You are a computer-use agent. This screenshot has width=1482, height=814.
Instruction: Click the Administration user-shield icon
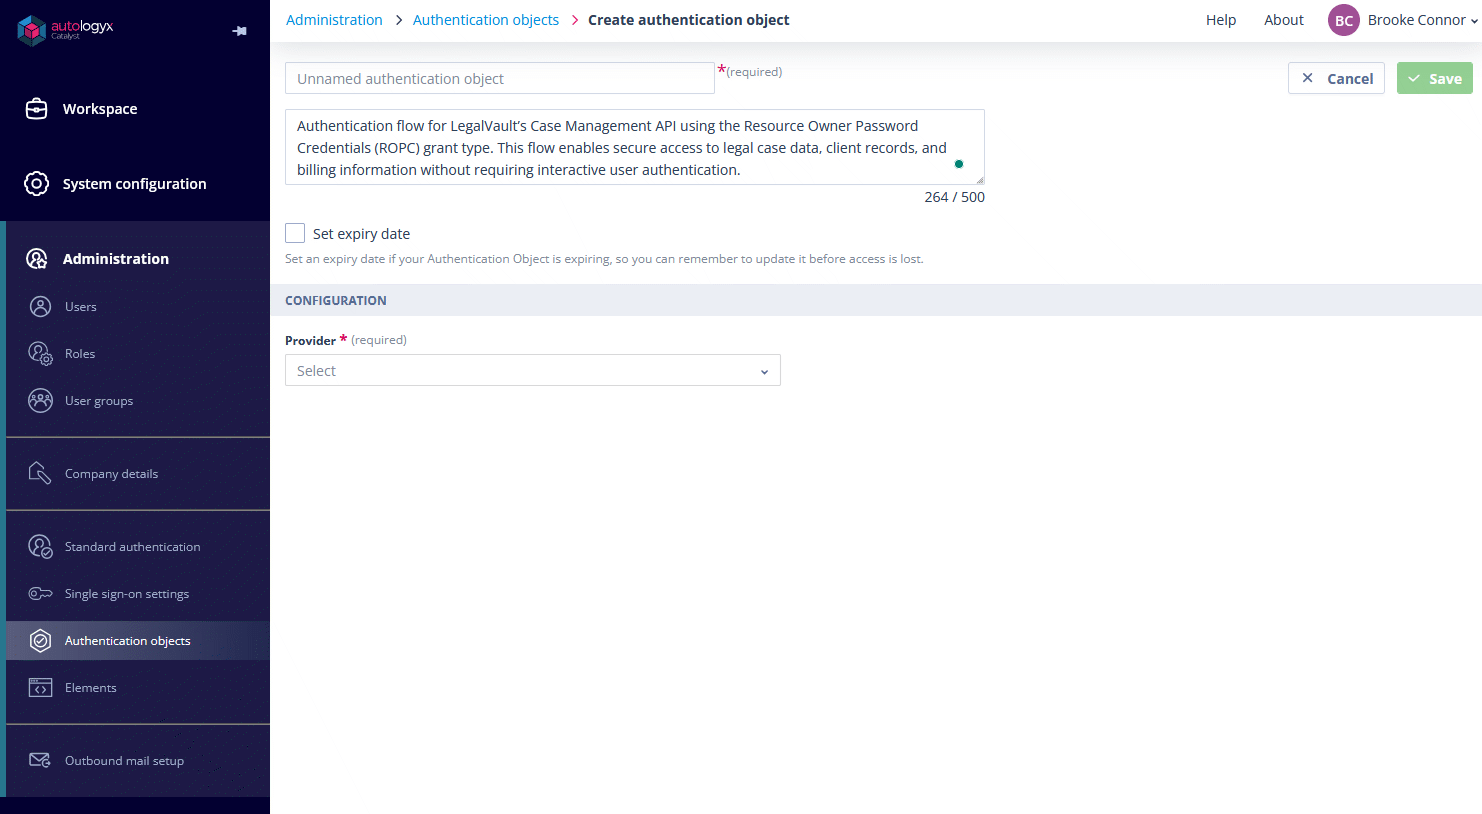(x=37, y=259)
